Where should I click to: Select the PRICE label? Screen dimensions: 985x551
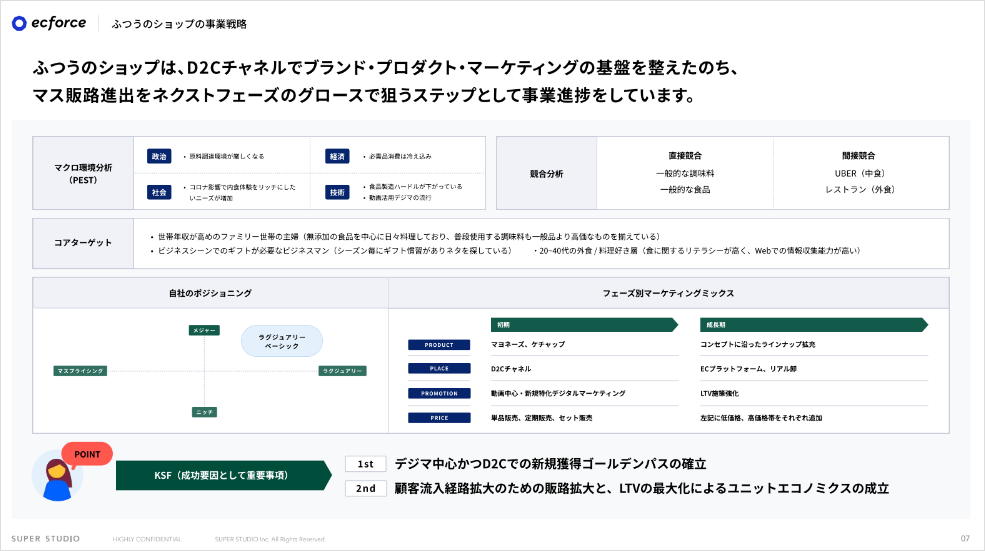(438, 418)
